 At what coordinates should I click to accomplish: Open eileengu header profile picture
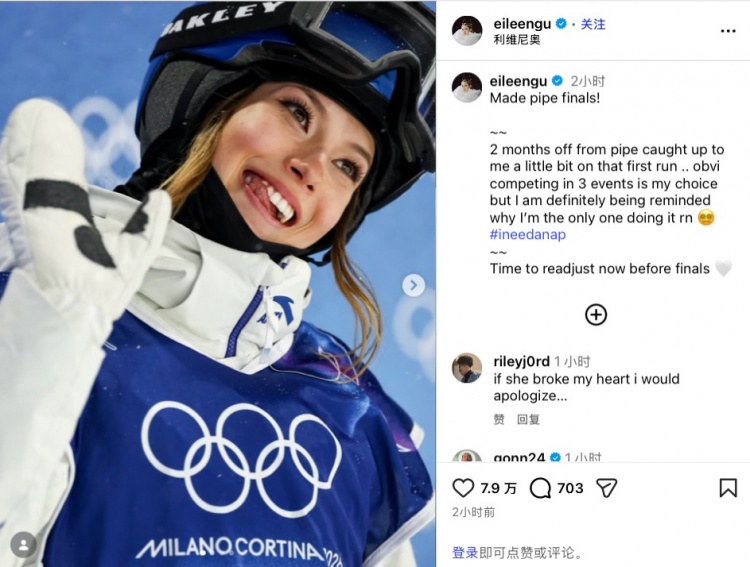(x=467, y=31)
